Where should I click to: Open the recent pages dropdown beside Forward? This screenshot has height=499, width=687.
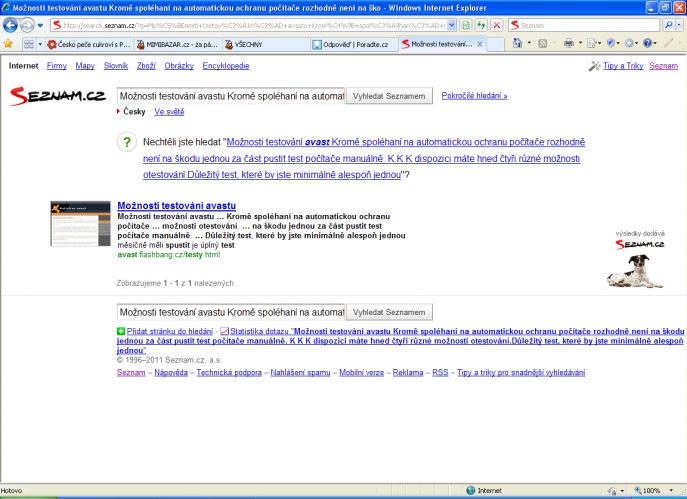[x=40, y=25]
